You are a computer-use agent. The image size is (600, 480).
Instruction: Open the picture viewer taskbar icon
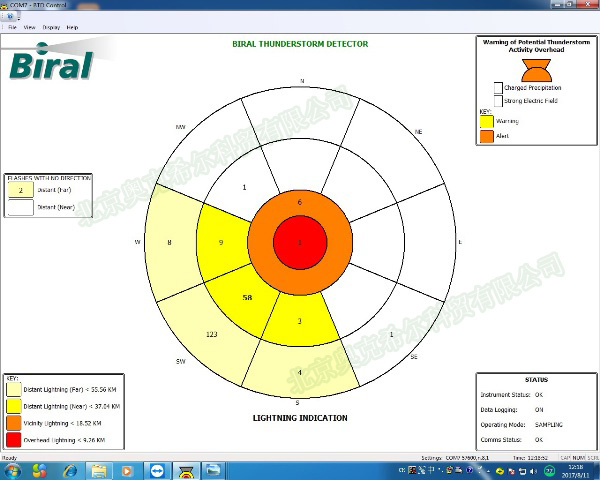click(x=214, y=471)
